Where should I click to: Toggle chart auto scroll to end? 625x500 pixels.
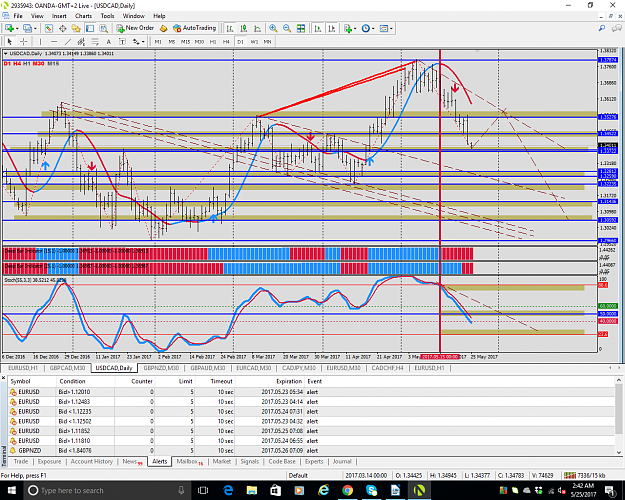pos(318,28)
